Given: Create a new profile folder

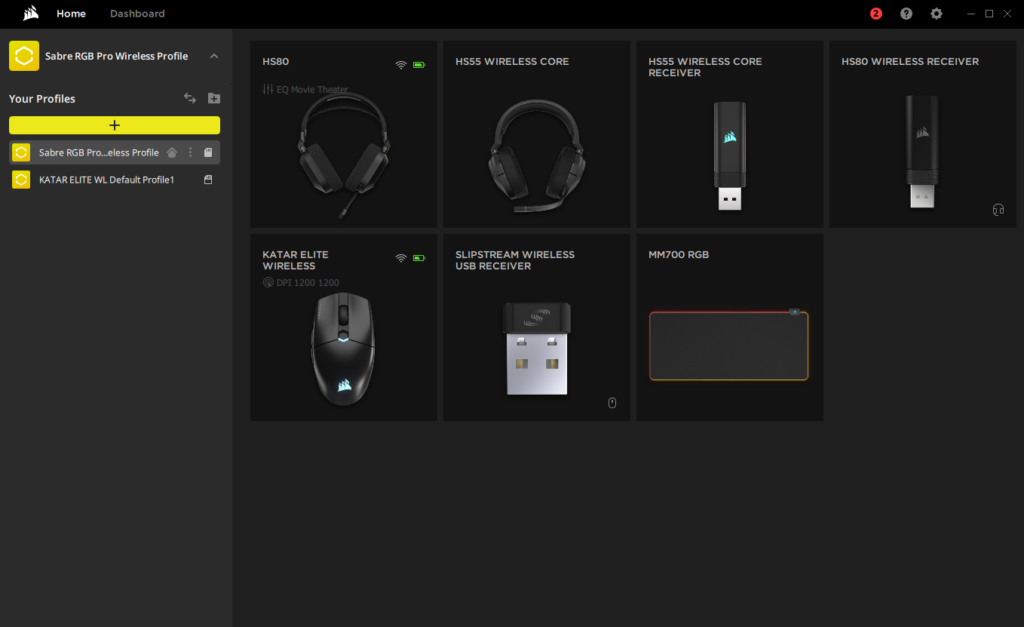Looking at the screenshot, I should click(214, 98).
